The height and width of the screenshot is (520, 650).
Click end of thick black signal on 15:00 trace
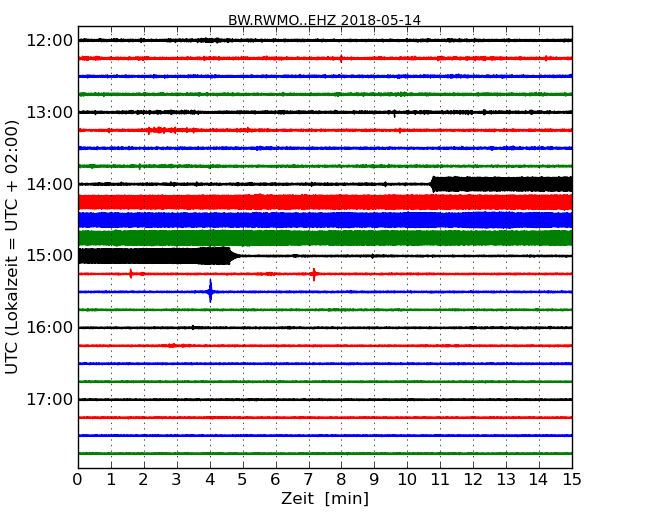(232, 256)
